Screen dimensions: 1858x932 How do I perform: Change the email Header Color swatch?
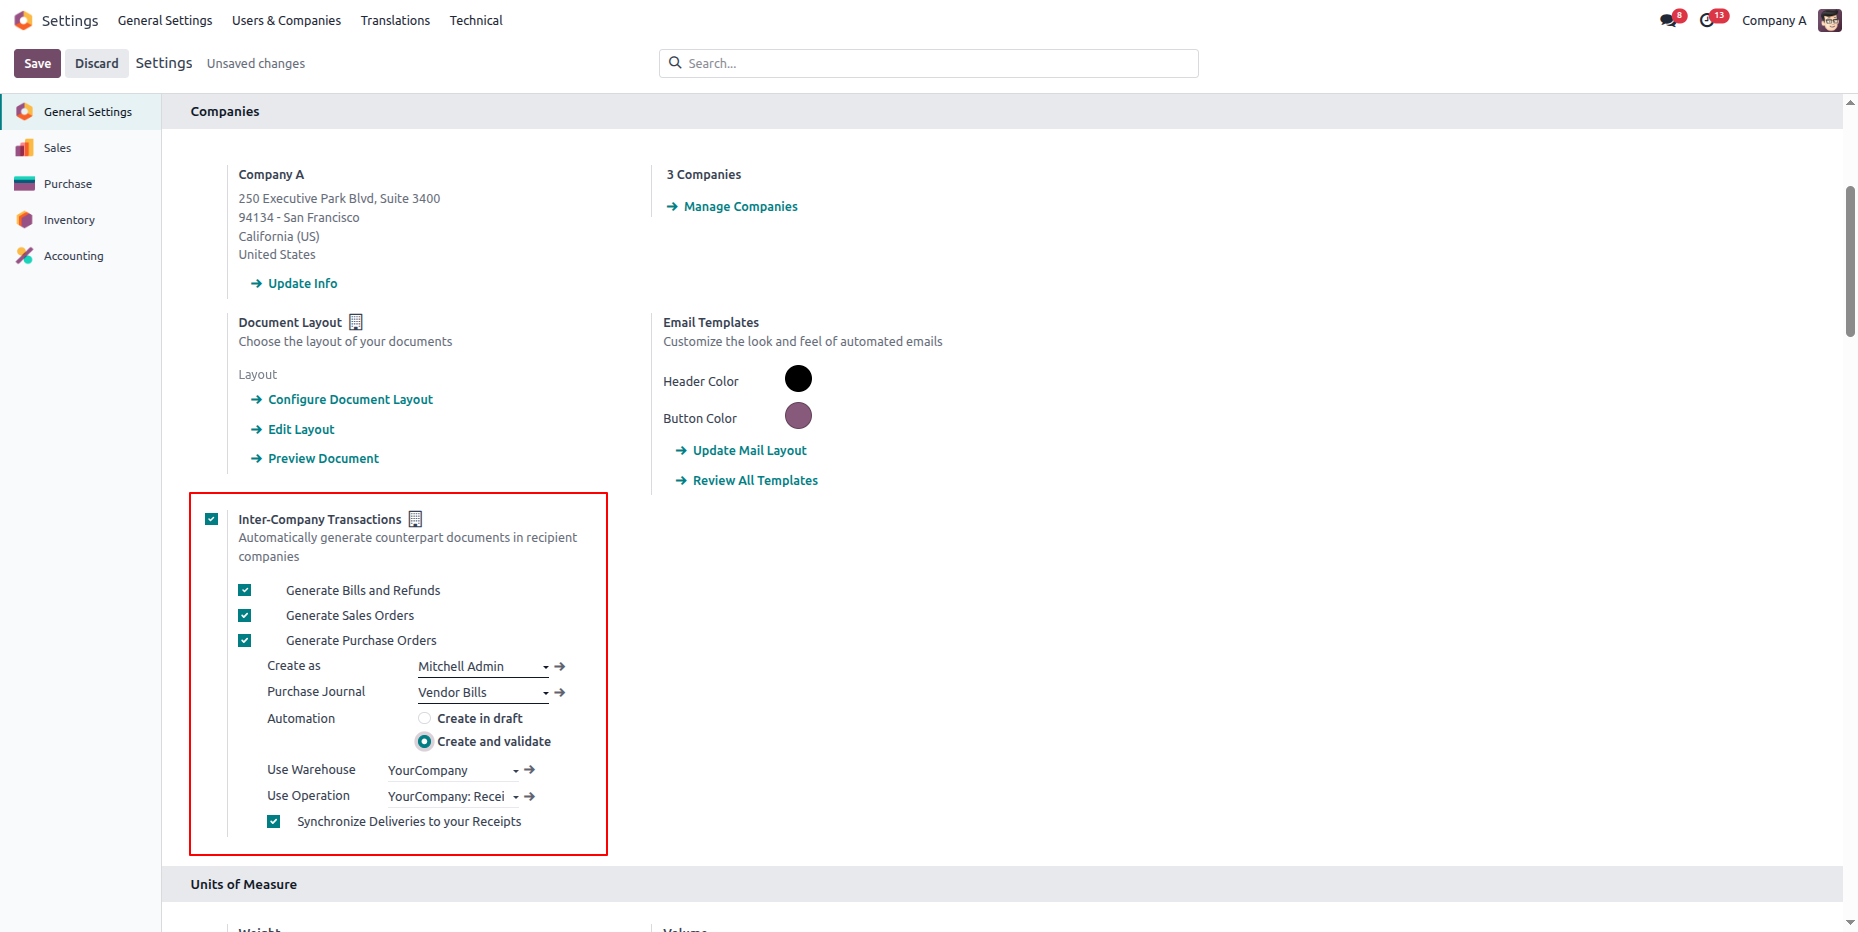click(x=798, y=378)
